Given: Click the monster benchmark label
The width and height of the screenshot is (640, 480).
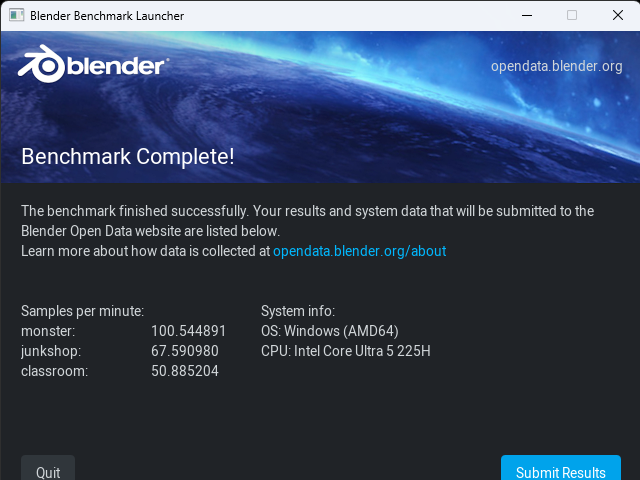Looking at the screenshot, I should [x=48, y=331].
